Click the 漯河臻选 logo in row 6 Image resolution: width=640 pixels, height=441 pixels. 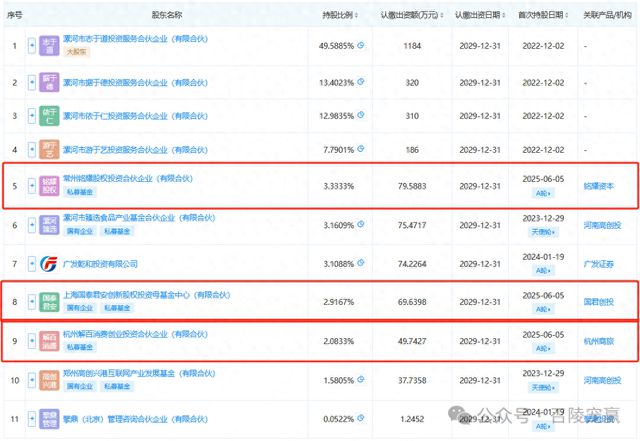[x=49, y=225]
